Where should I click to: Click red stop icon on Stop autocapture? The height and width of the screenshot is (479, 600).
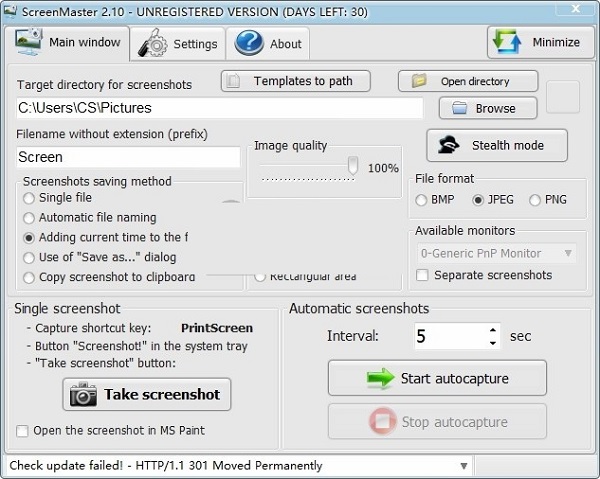tap(383, 422)
